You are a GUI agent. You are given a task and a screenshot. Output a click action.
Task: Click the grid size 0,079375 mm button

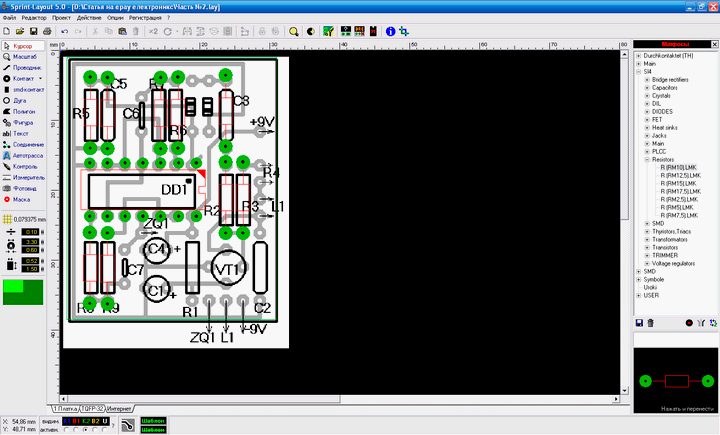25,218
